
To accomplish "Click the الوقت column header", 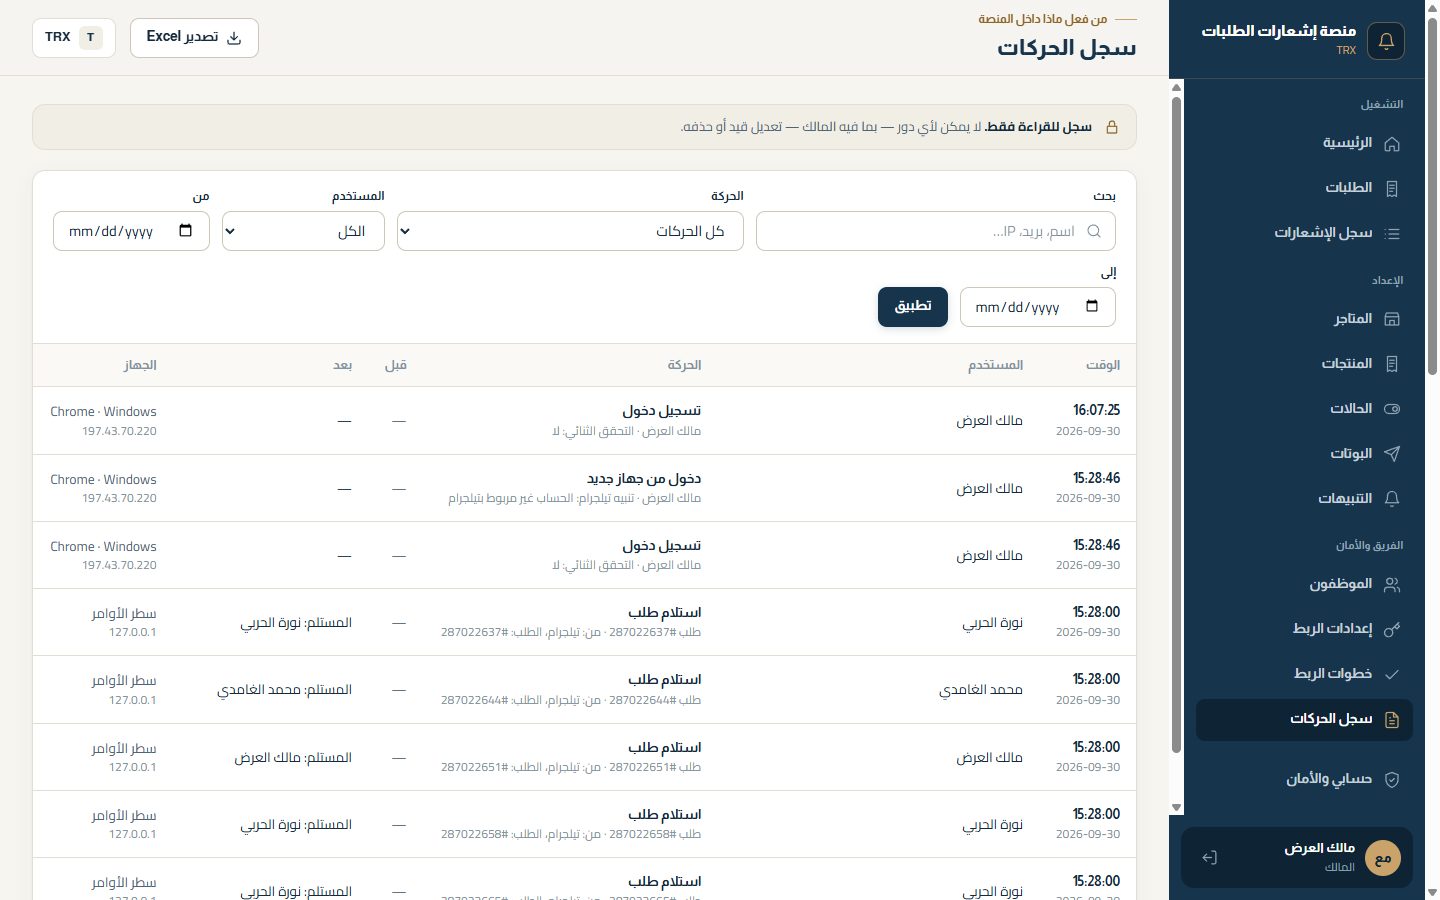I will point(1103,365).
